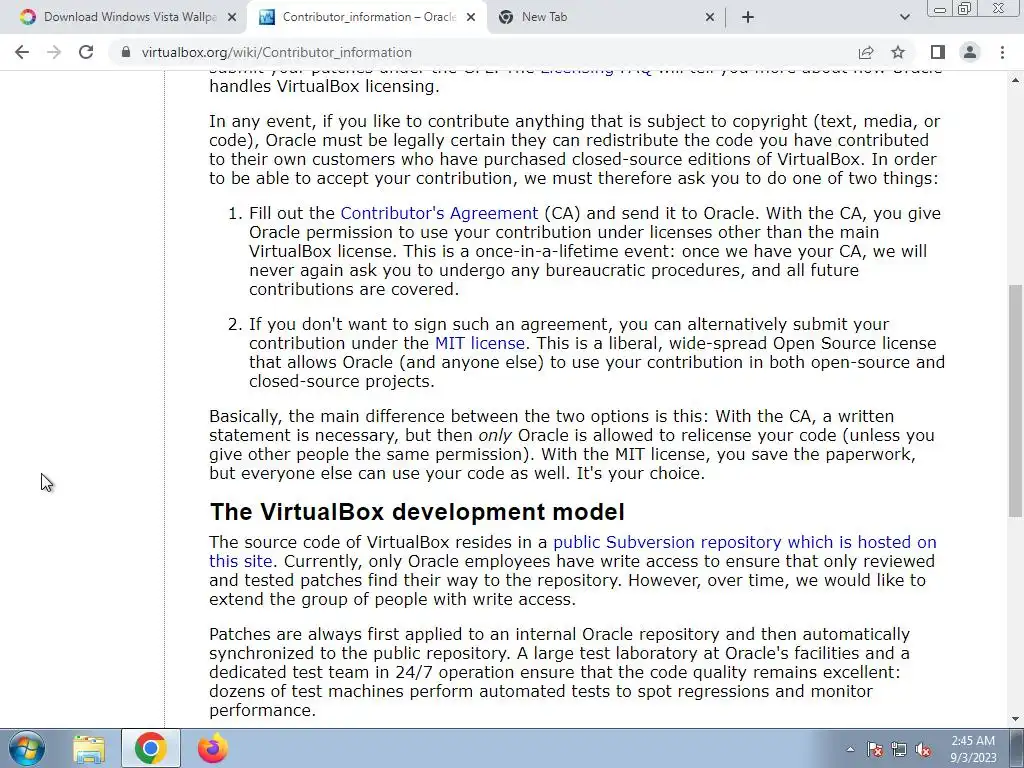
Task: Close the Contributor_information tab
Action: click(x=471, y=17)
